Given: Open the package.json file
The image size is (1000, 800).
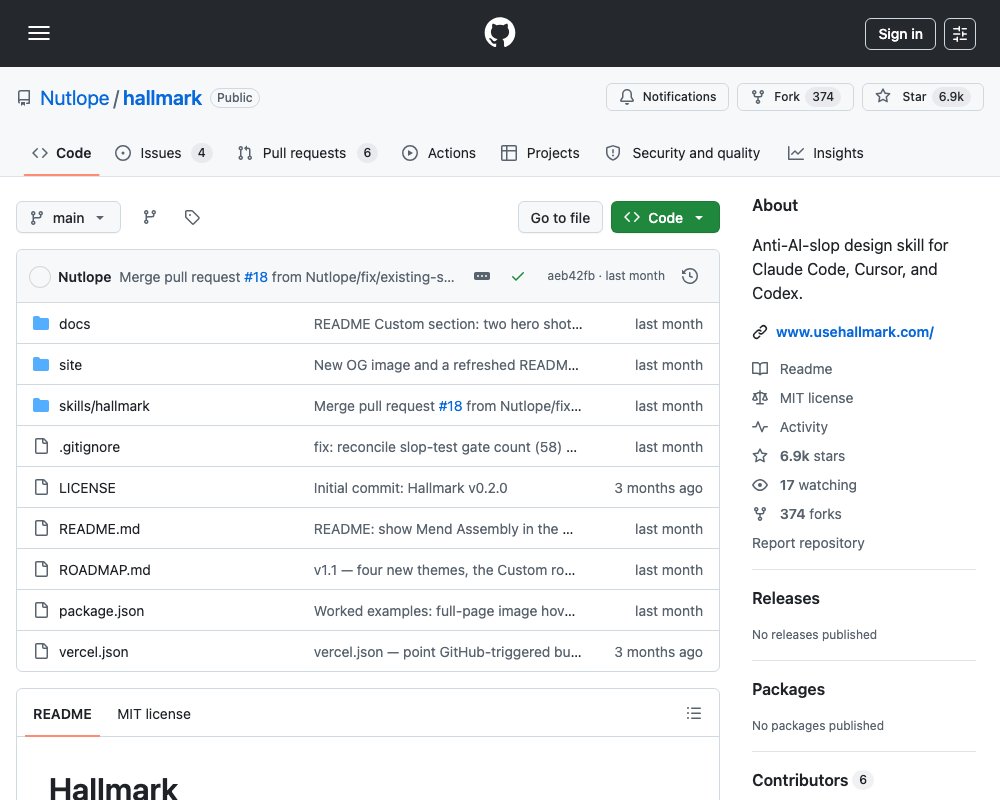Looking at the screenshot, I should [101, 611].
